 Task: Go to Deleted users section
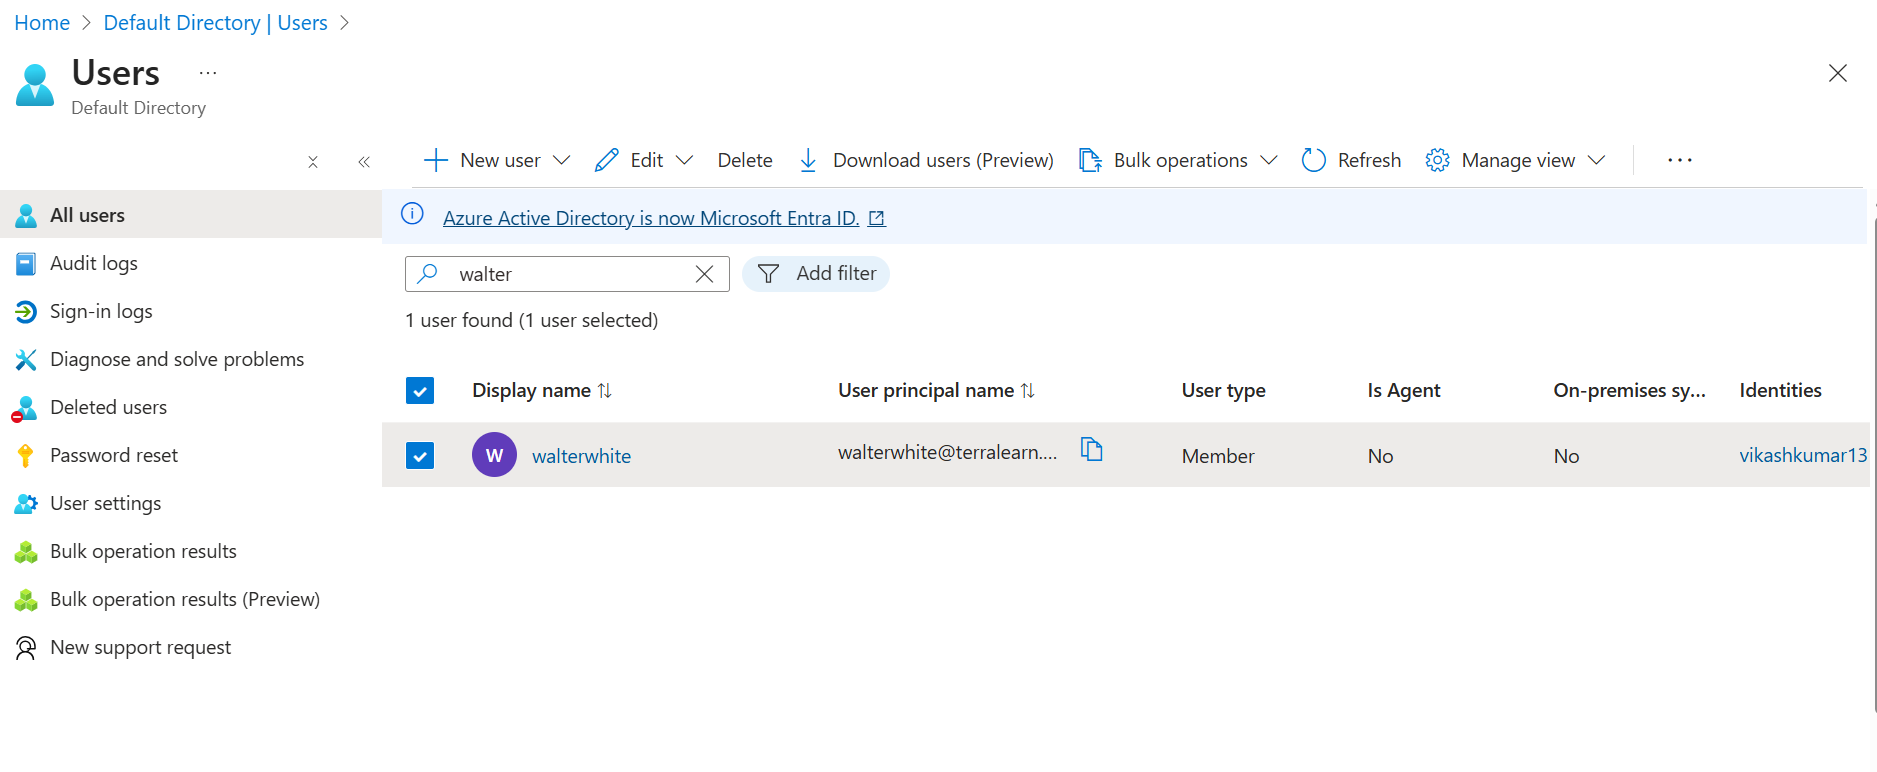click(x=108, y=407)
